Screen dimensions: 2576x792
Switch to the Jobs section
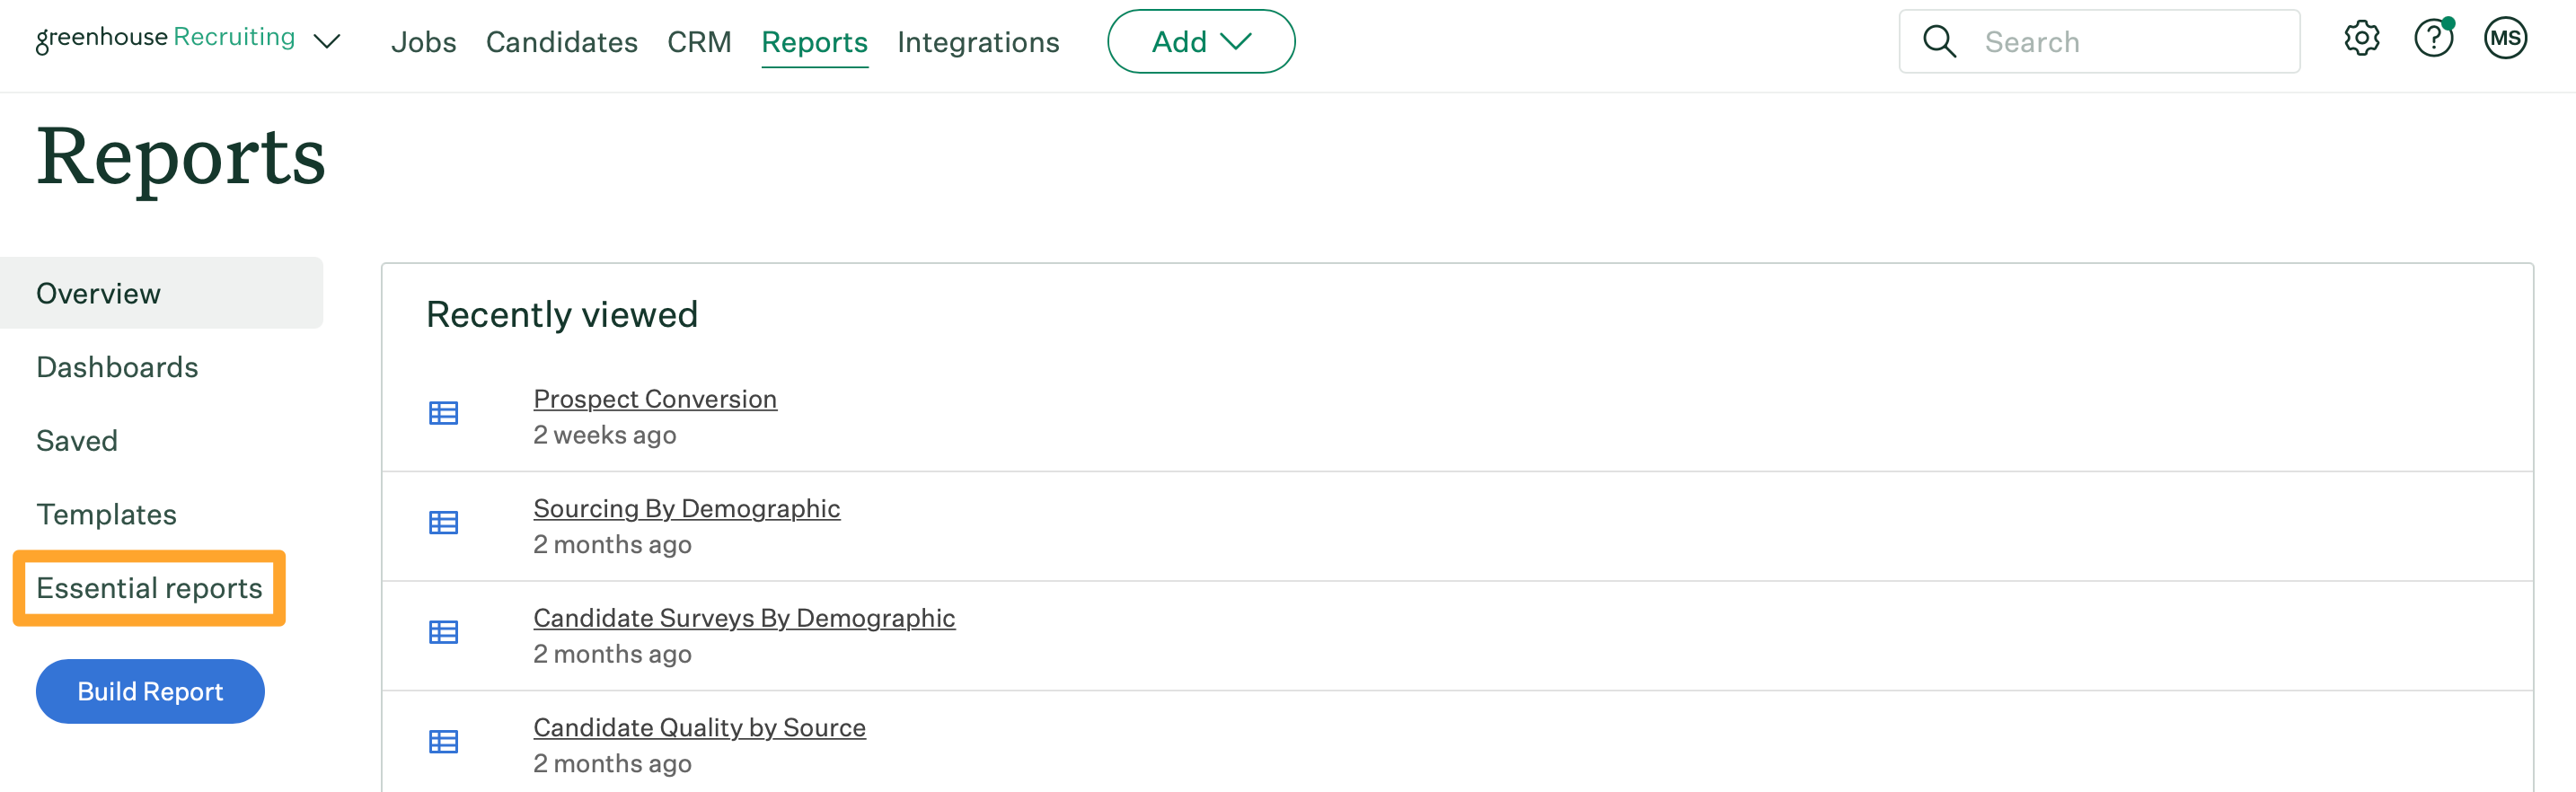pyautogui.click(x=424, y=42)
